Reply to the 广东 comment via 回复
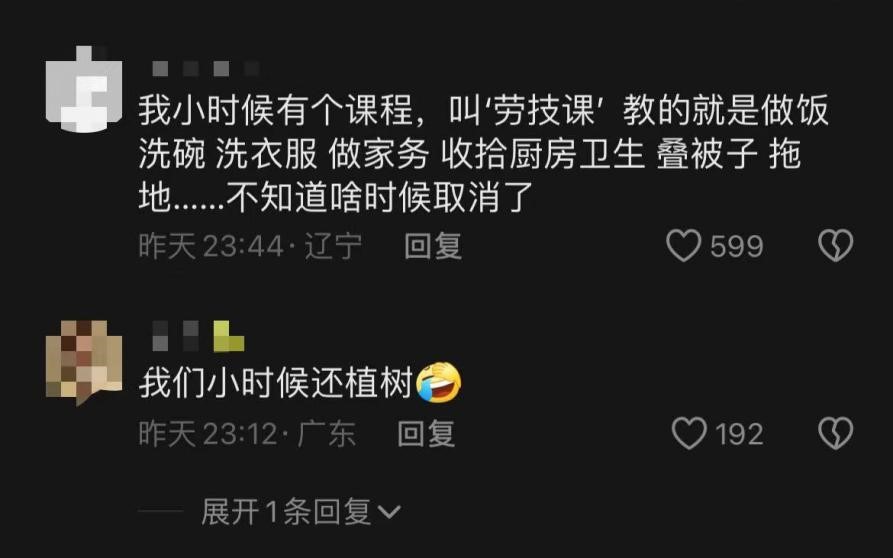 click(426, 434)
